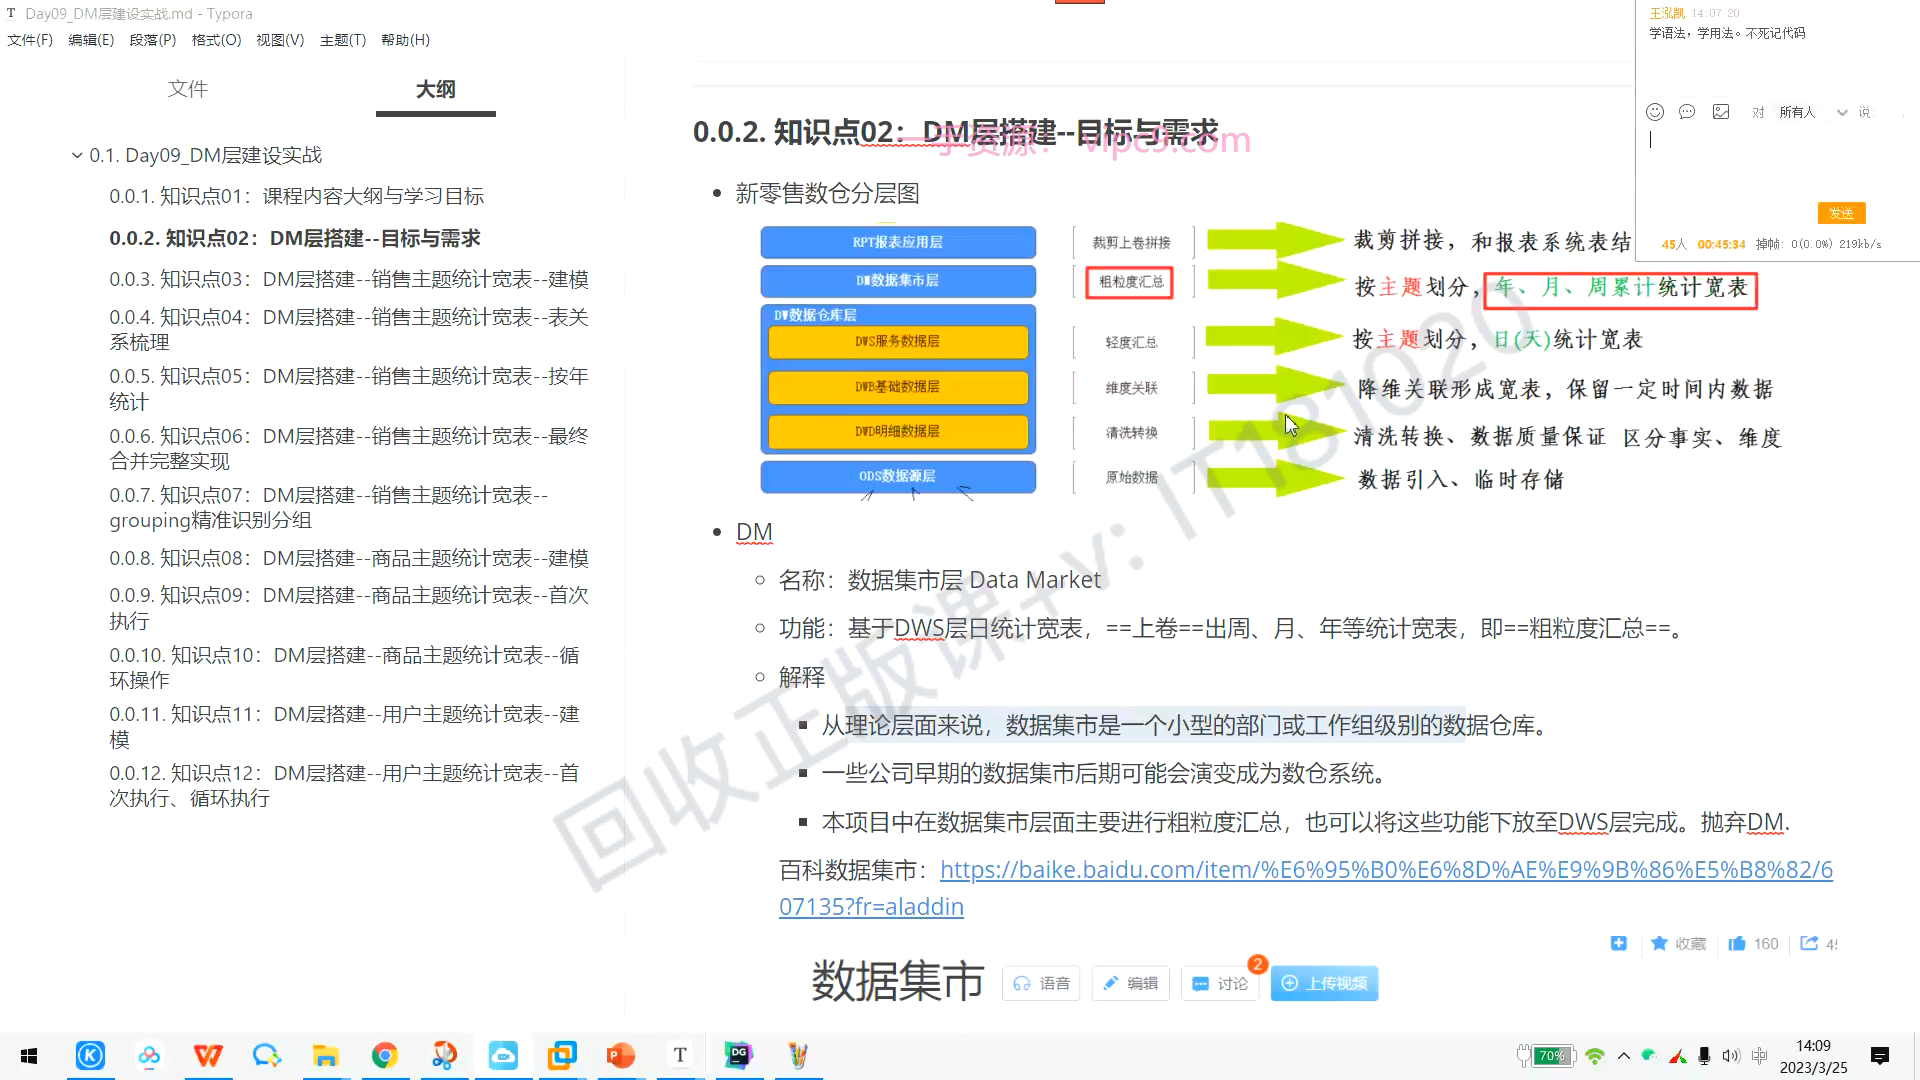Viewport: 1920px width, 1080px height.
Task: Go to outline item 知识点08 商品主题统计宽表建模
Action: coord(348,558)
